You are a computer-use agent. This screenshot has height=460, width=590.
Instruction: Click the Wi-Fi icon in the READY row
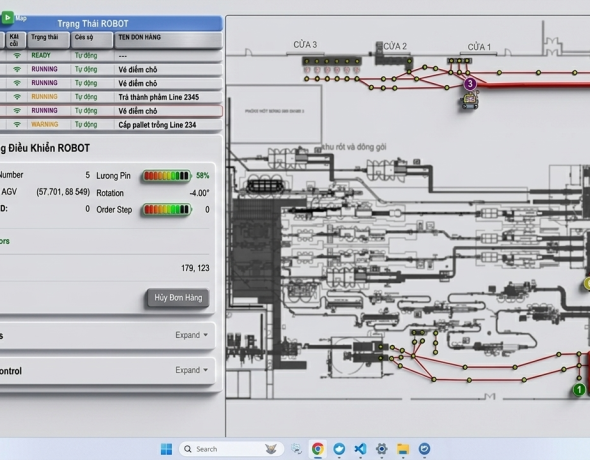click(17, 56)
